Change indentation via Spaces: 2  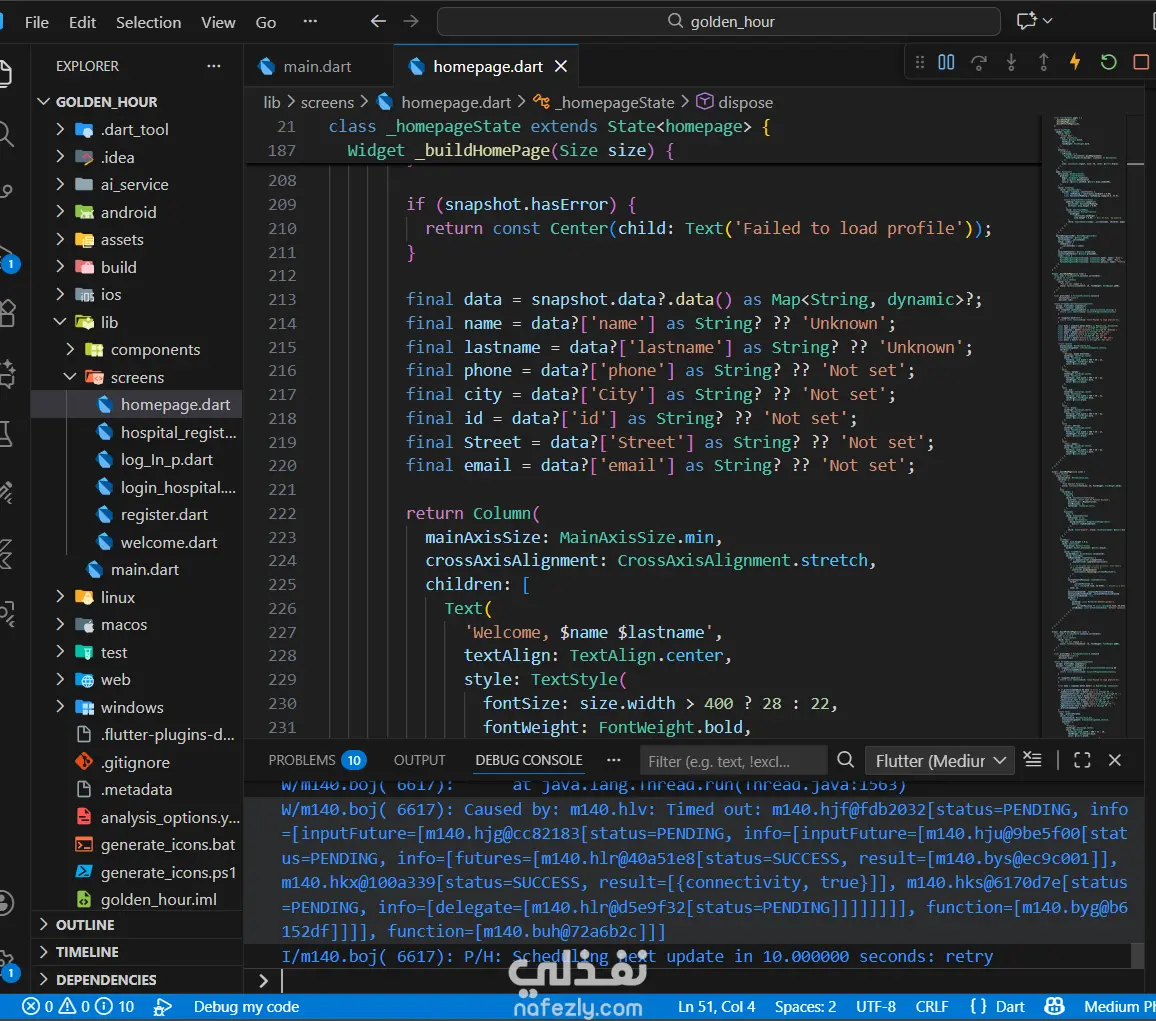[805, 1006]
